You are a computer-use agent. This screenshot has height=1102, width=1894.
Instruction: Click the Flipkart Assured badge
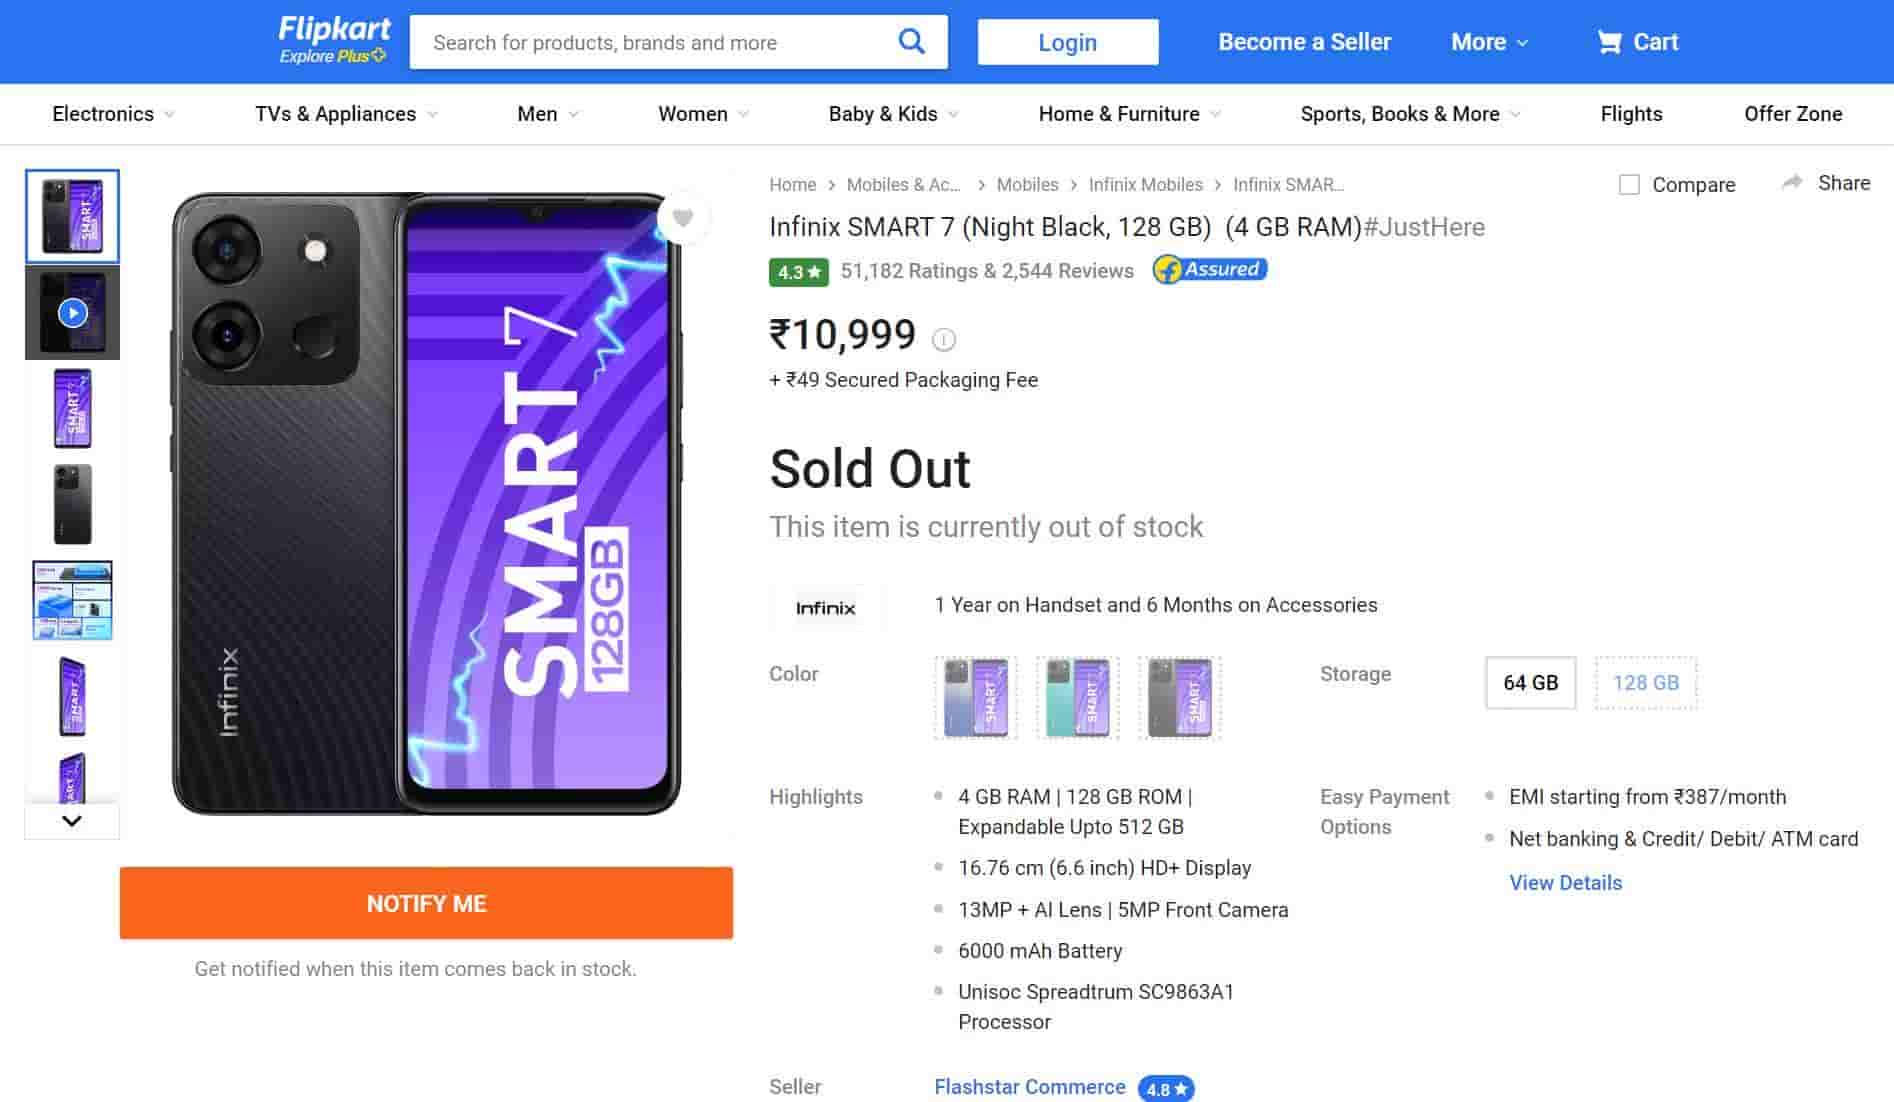(1209, 269)
